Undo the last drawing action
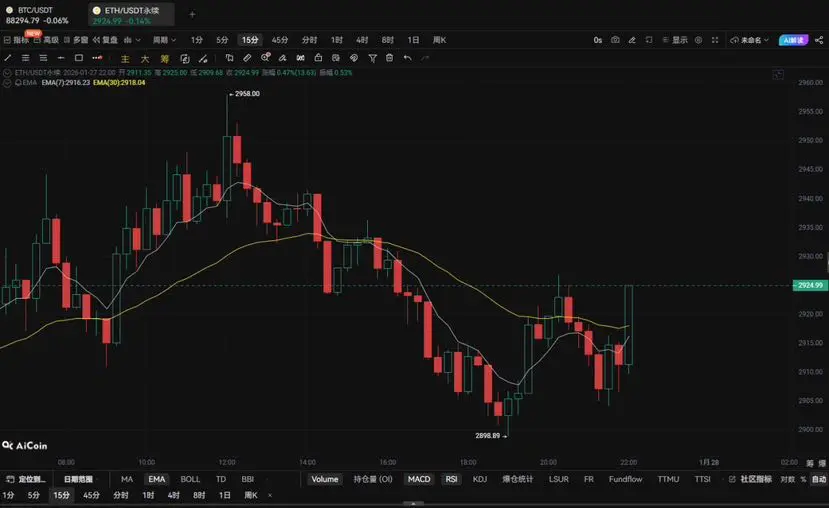This screenshot has height=508, width=829. pyautogui.click(x=407, y=58)
